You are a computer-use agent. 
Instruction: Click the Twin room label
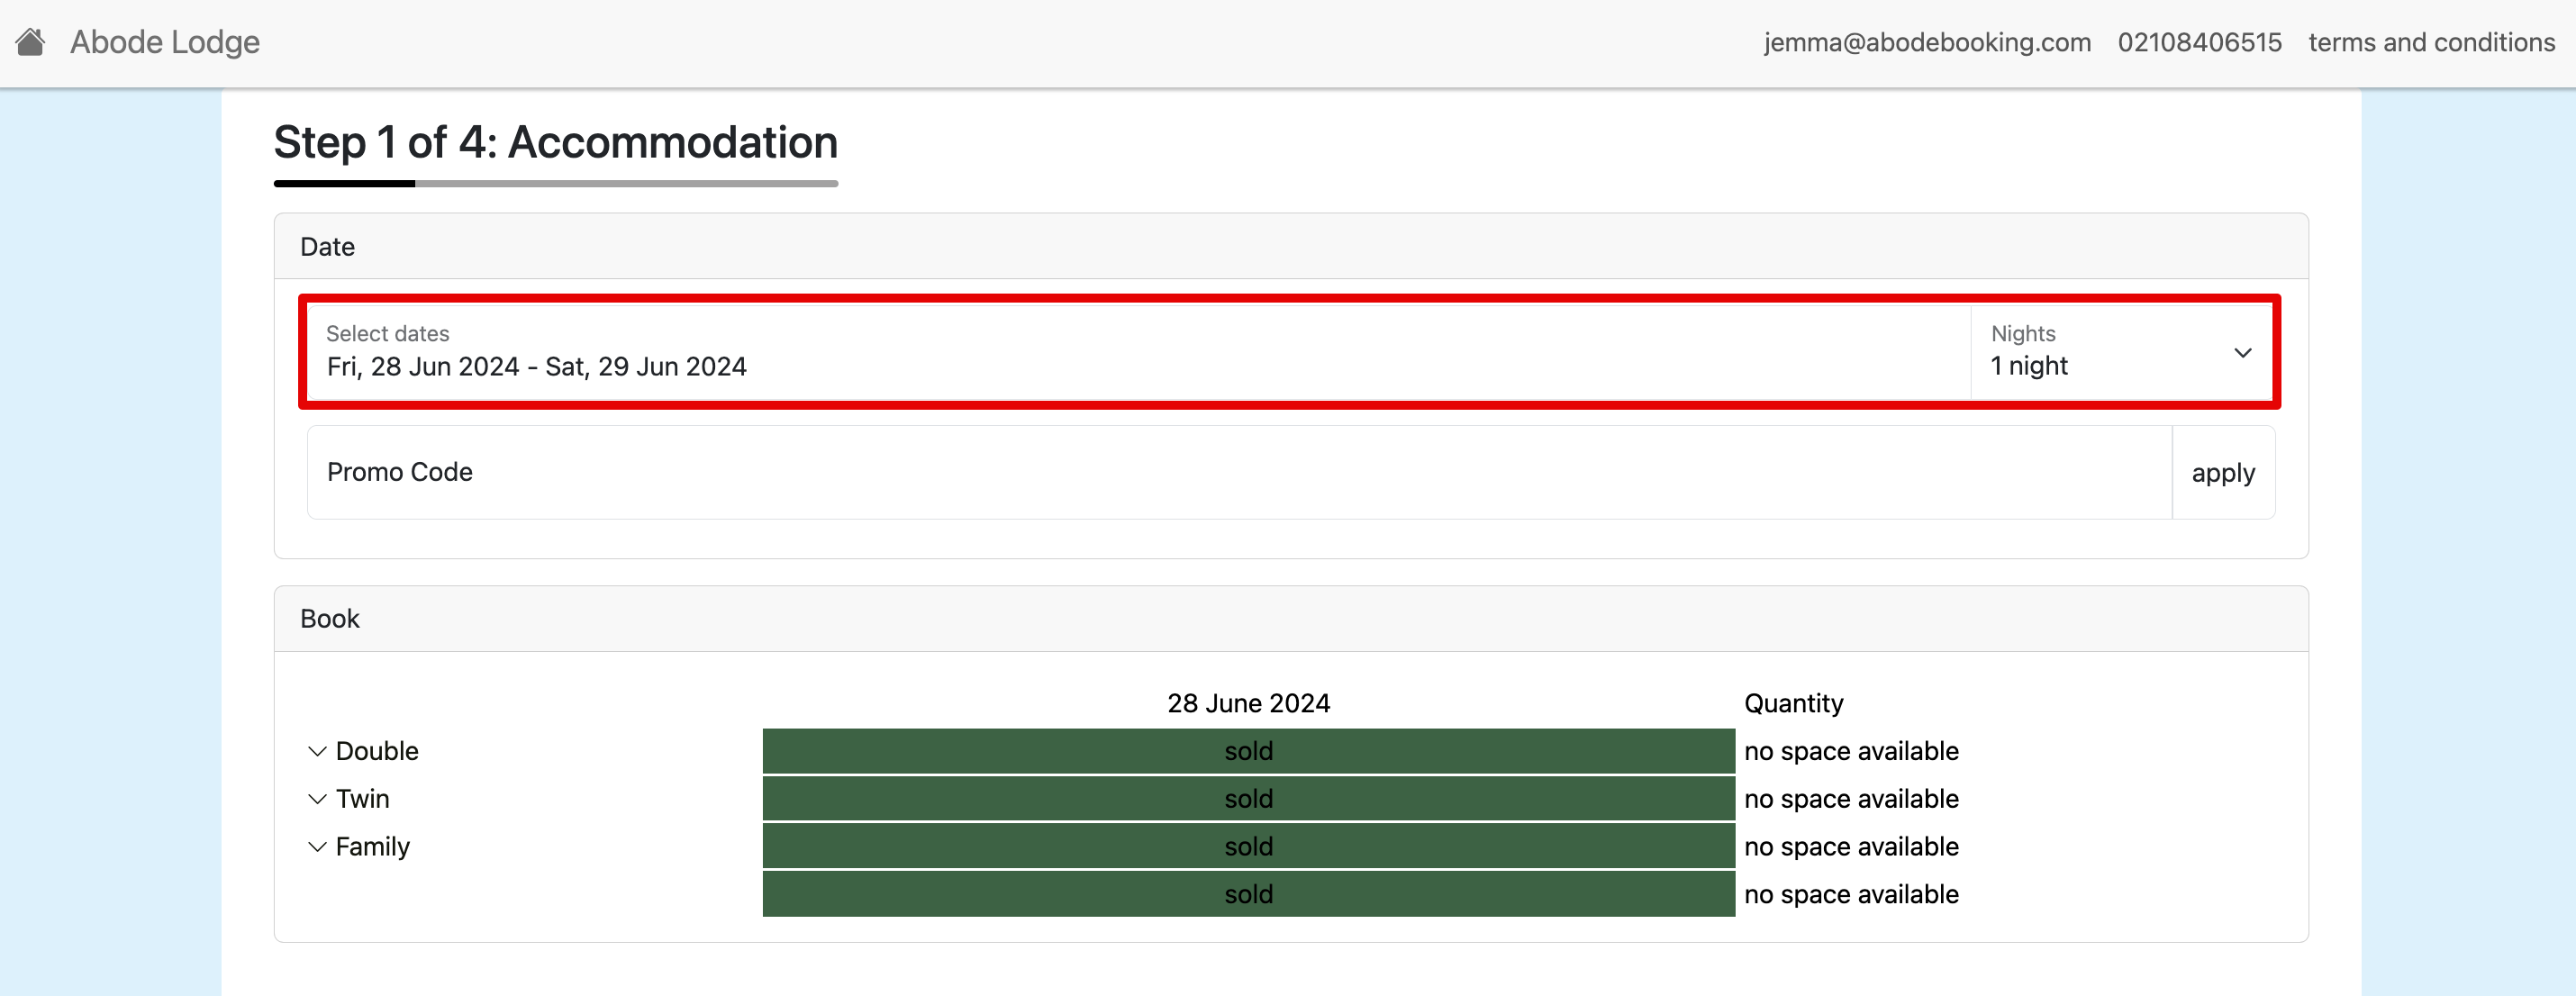[x=362, y=799]
